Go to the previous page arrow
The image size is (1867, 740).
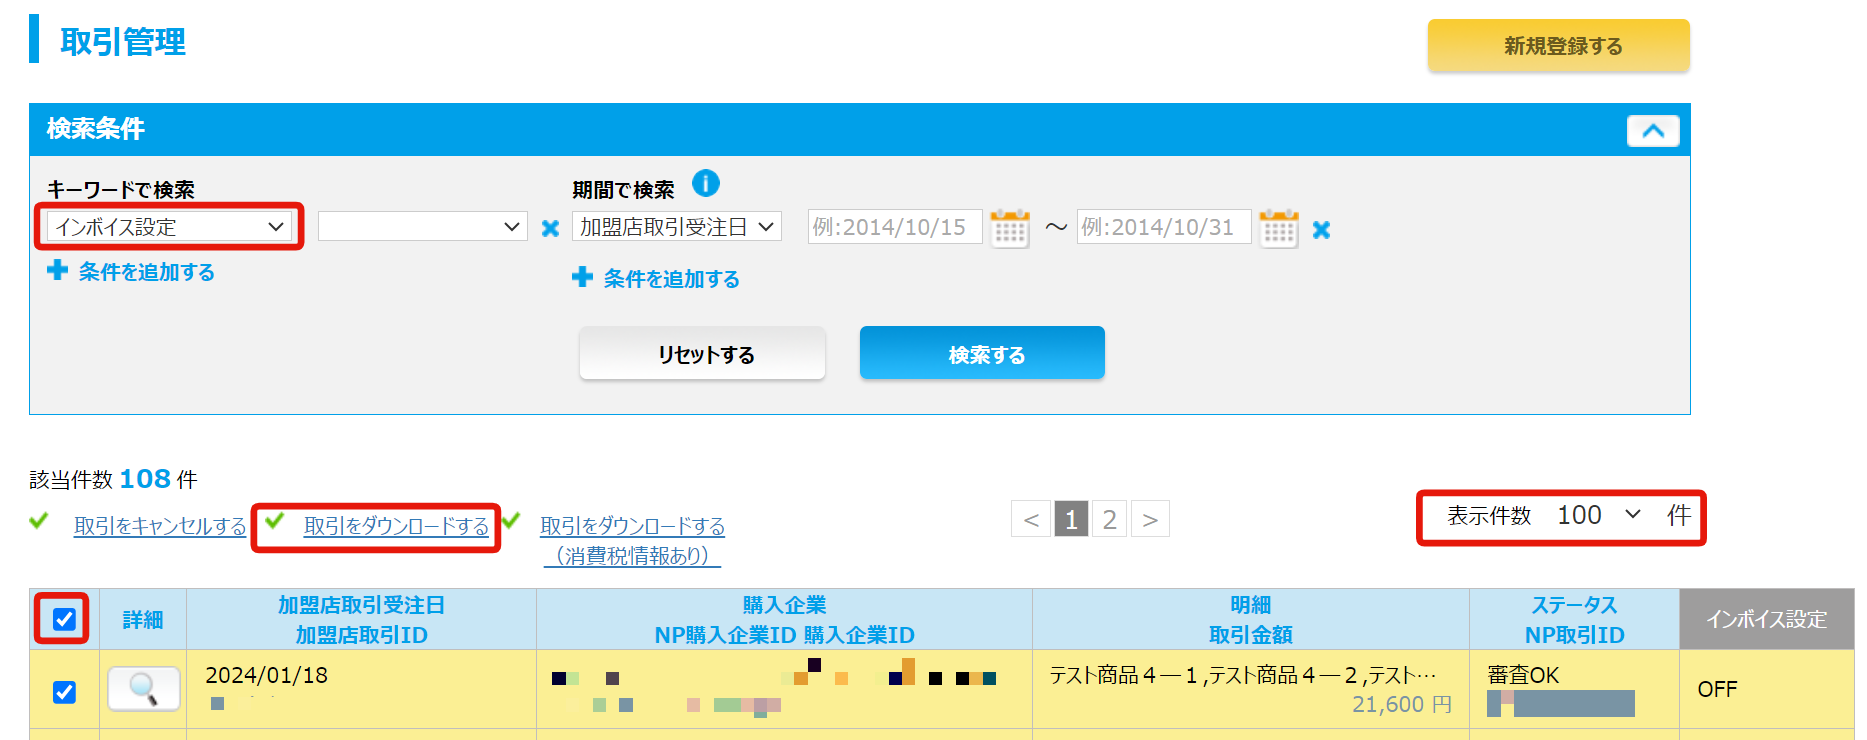coord(1031,519)
